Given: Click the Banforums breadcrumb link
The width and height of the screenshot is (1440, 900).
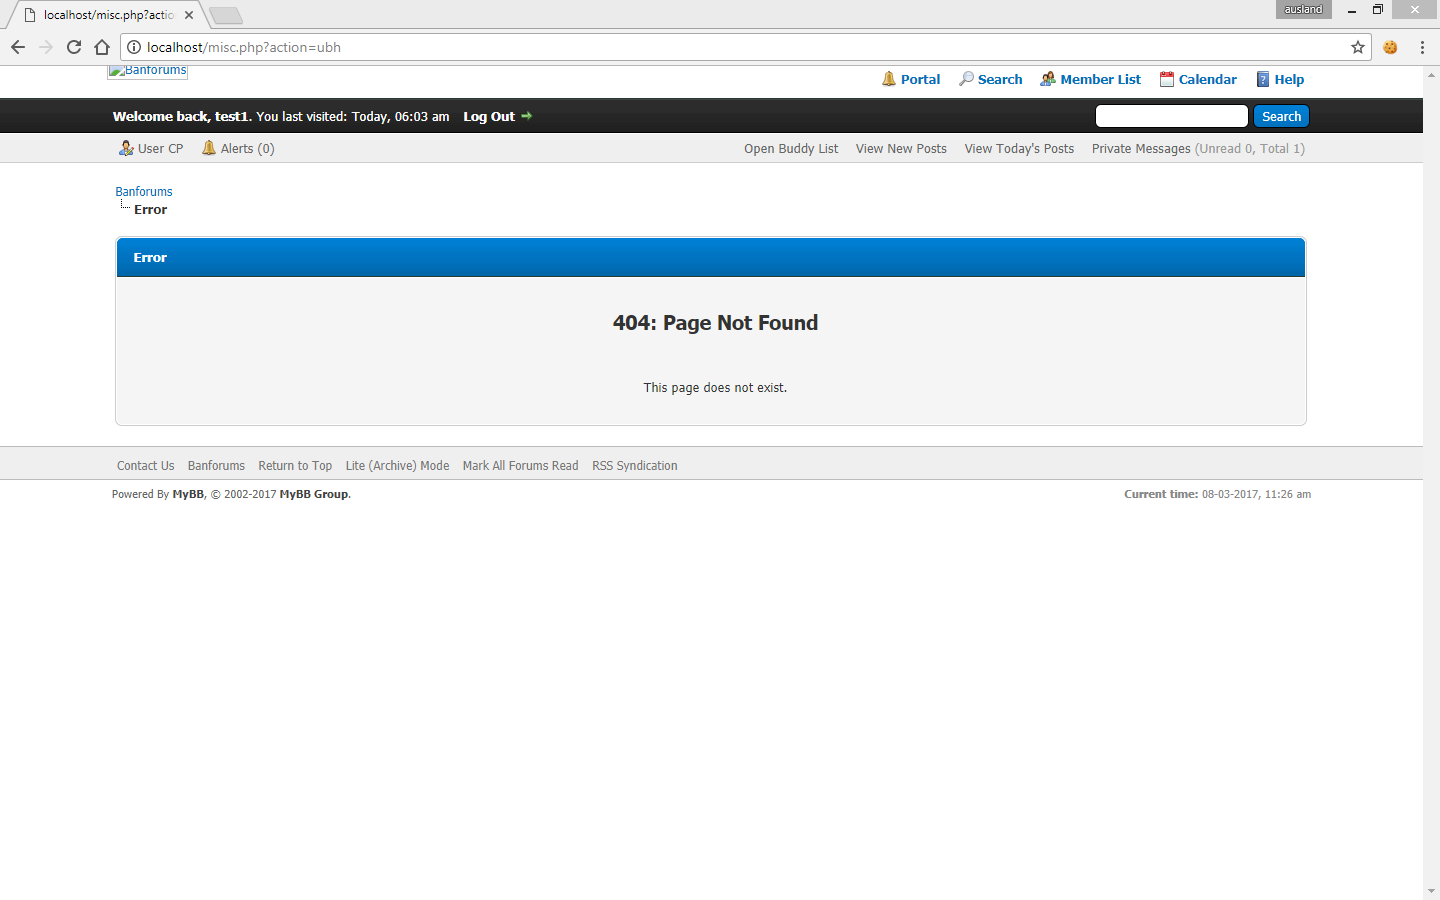Looking at the screenshot, I should pos(144,191).
